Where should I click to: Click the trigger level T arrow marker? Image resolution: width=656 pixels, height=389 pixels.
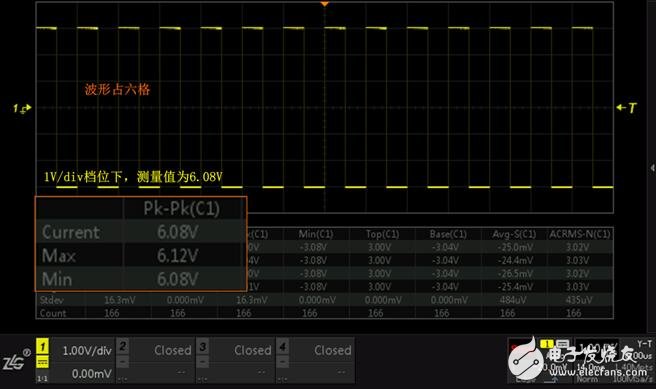pos(627,108)
